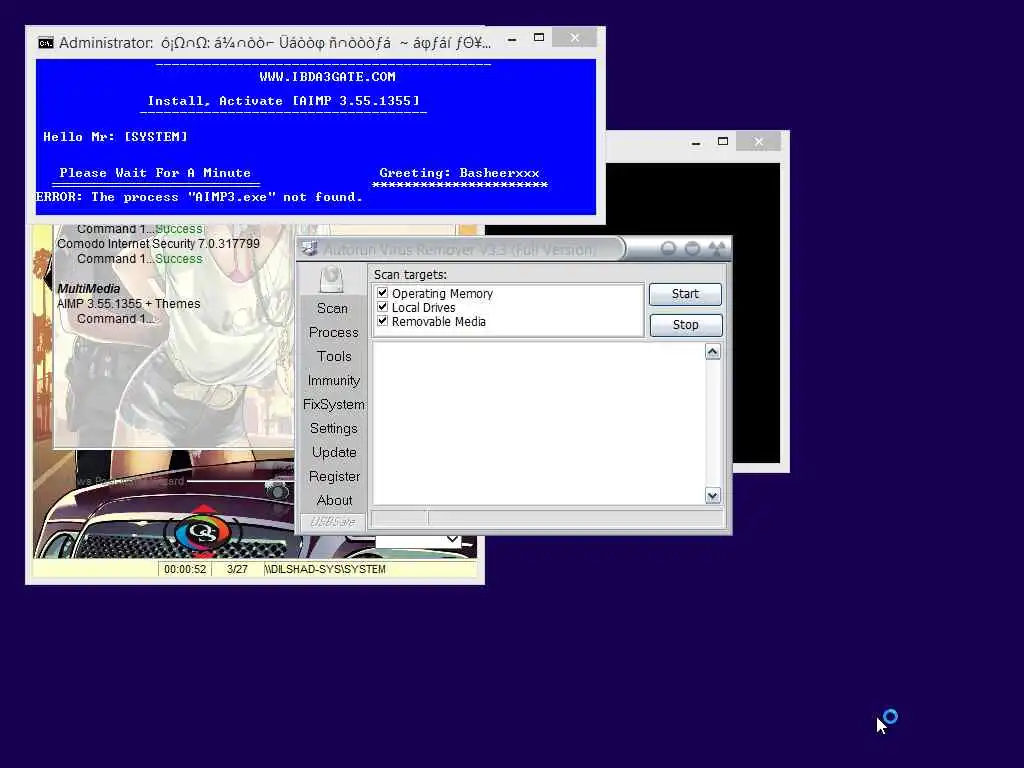1024x768 pixels.
Task: Click the scan results scroll up arrow
Action: point(712,352)
